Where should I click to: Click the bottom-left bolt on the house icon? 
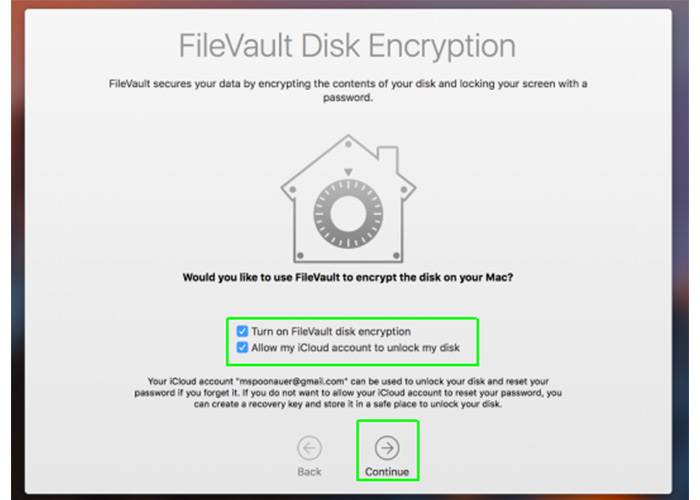300,256
